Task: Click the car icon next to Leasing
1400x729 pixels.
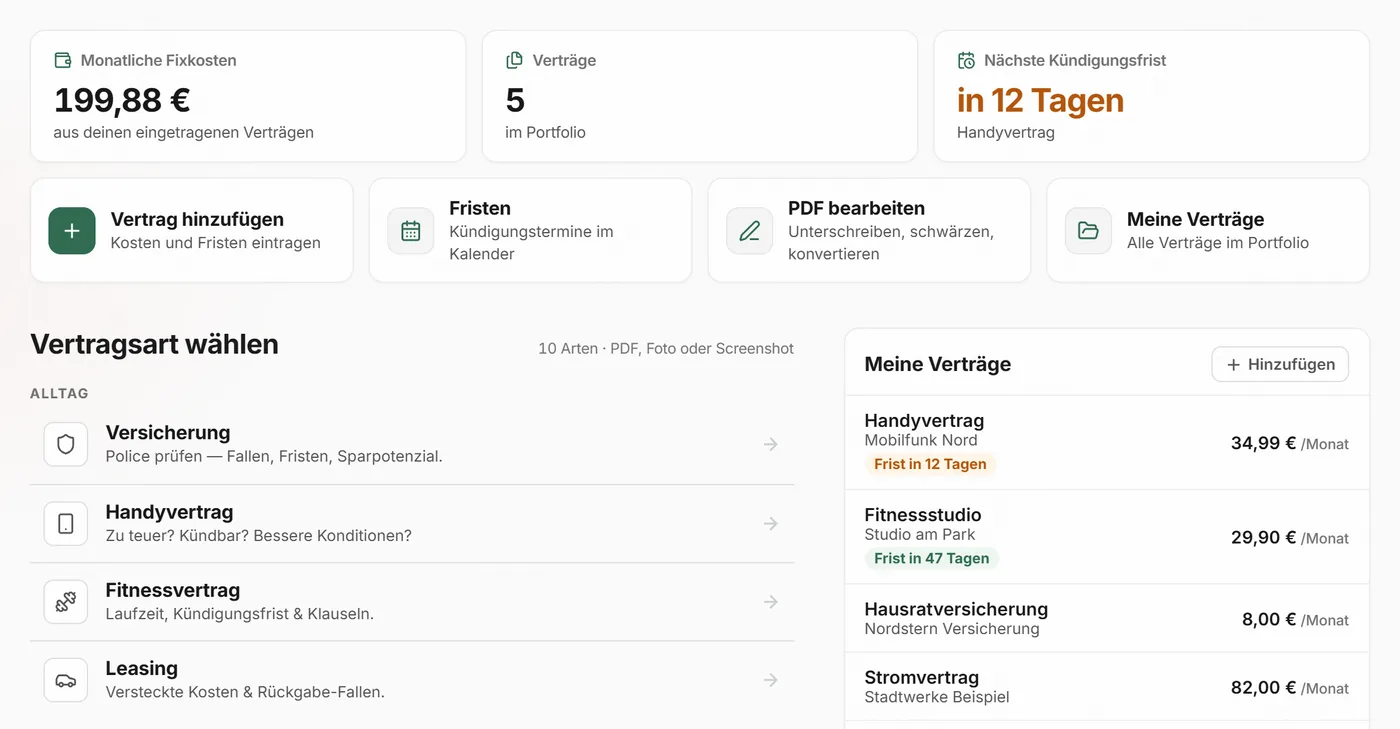Action: tap(66, 680)
